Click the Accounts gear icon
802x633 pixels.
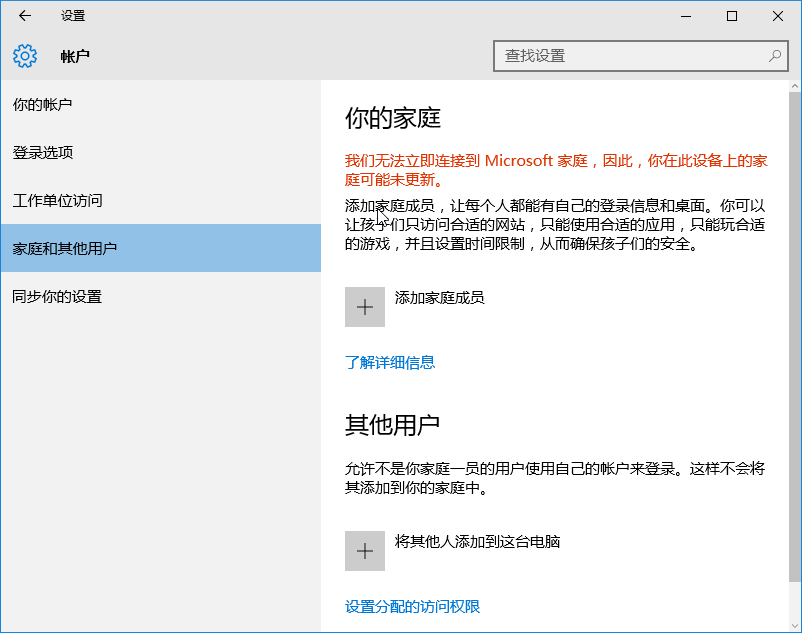[x=25, y=56]
